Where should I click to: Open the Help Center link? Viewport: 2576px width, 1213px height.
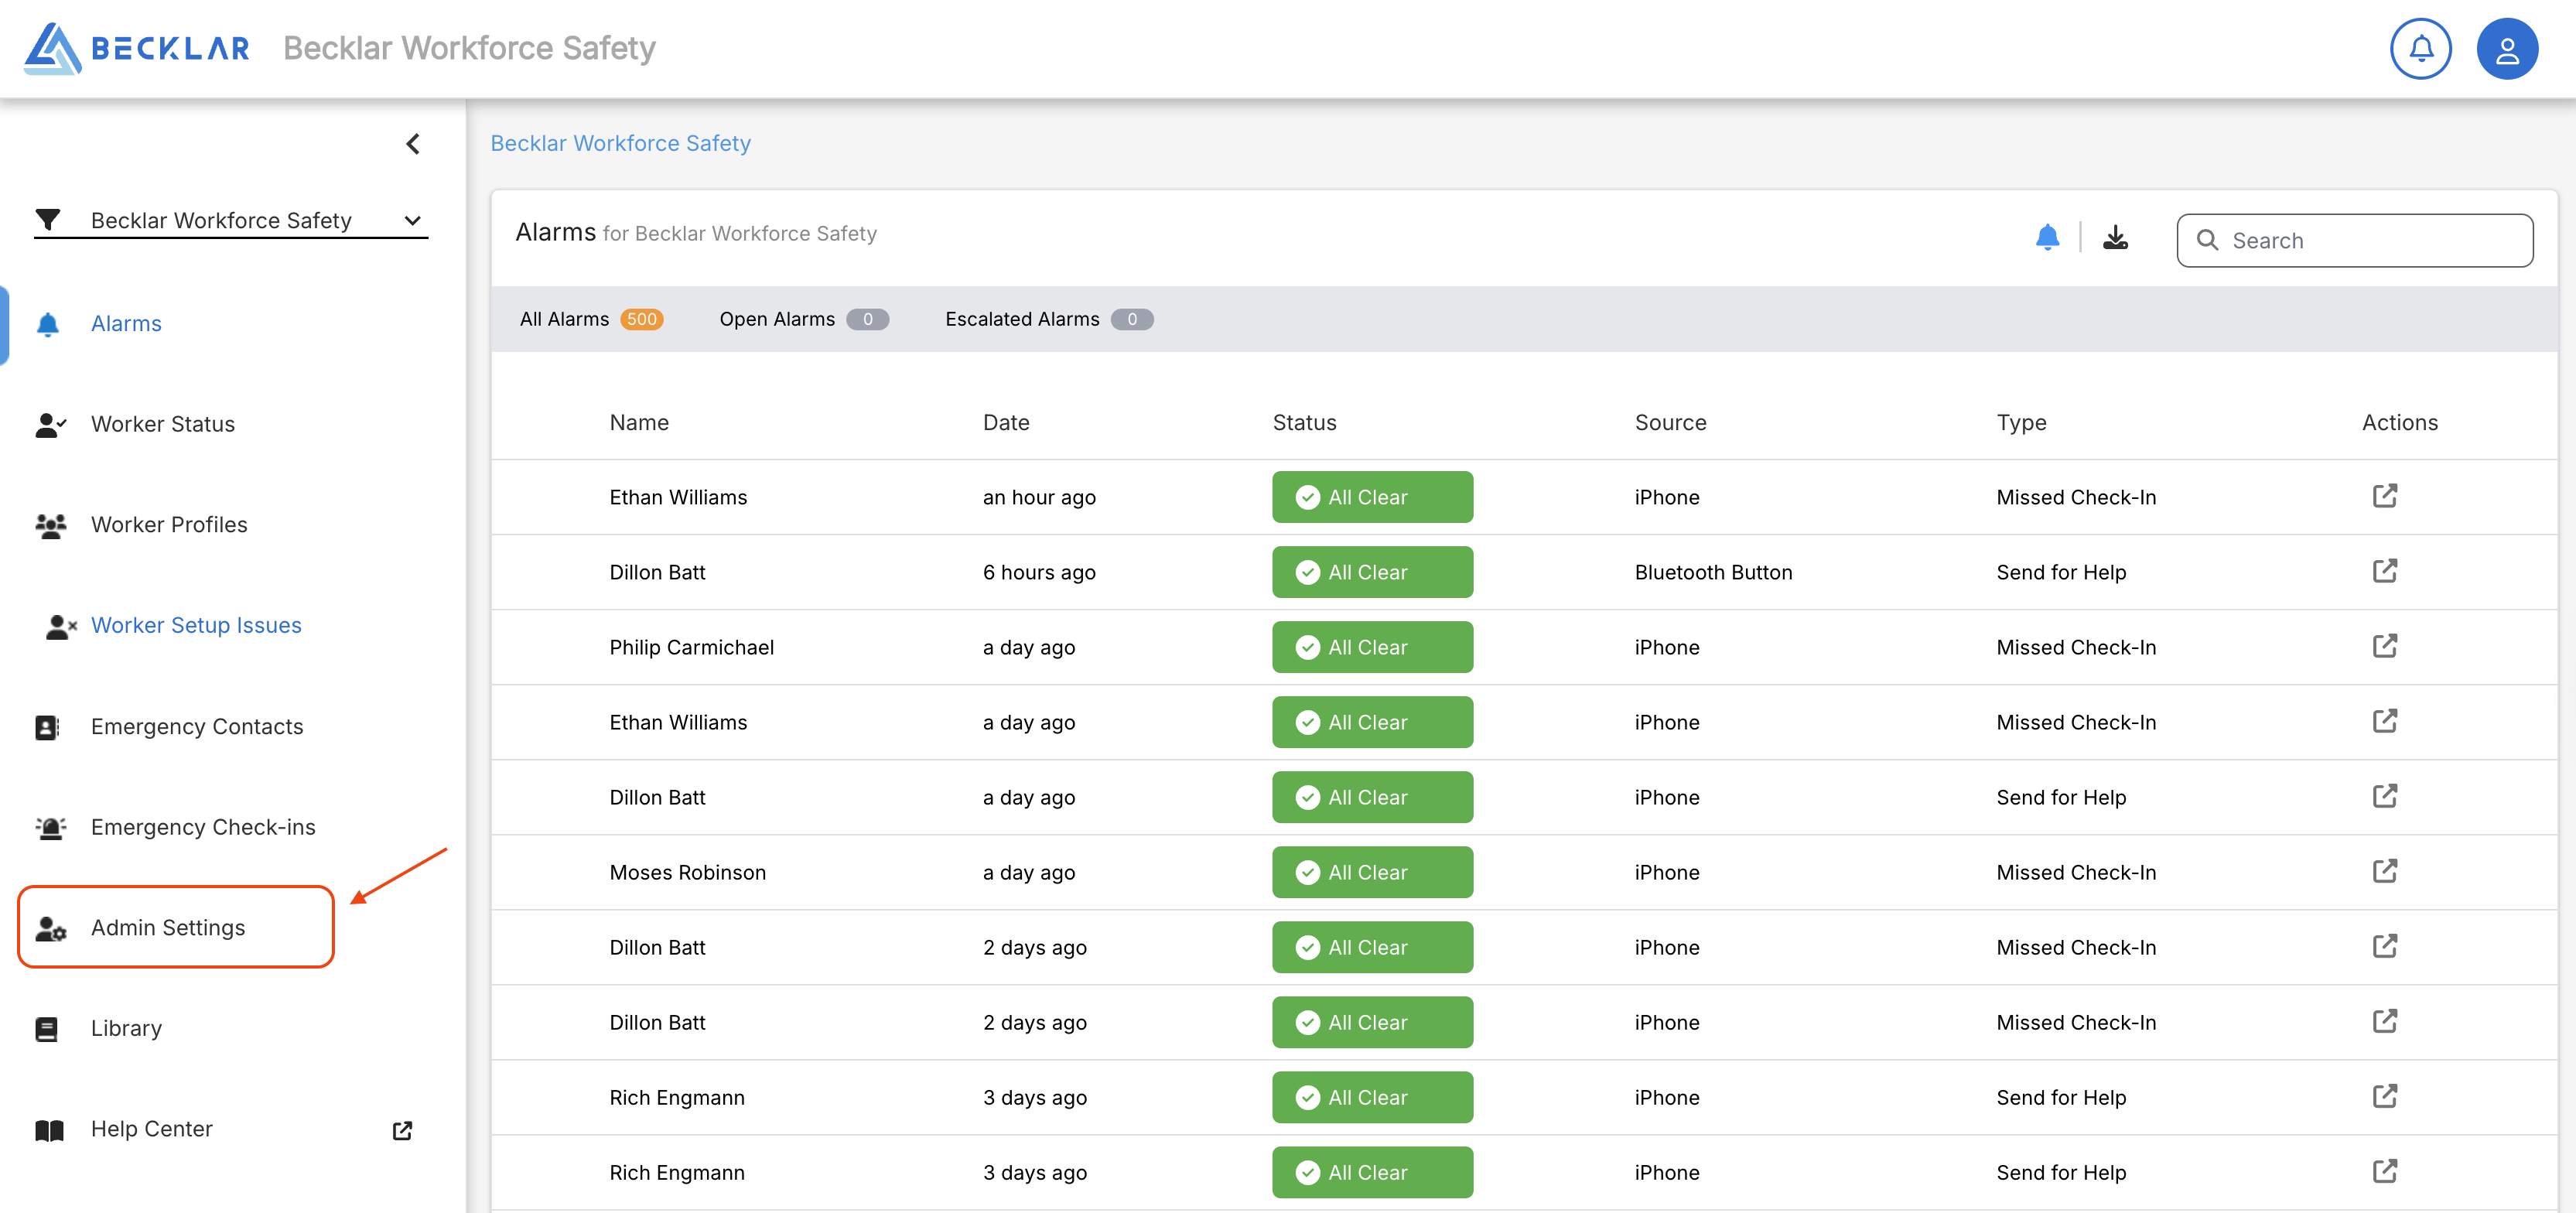pos(152,1129)
